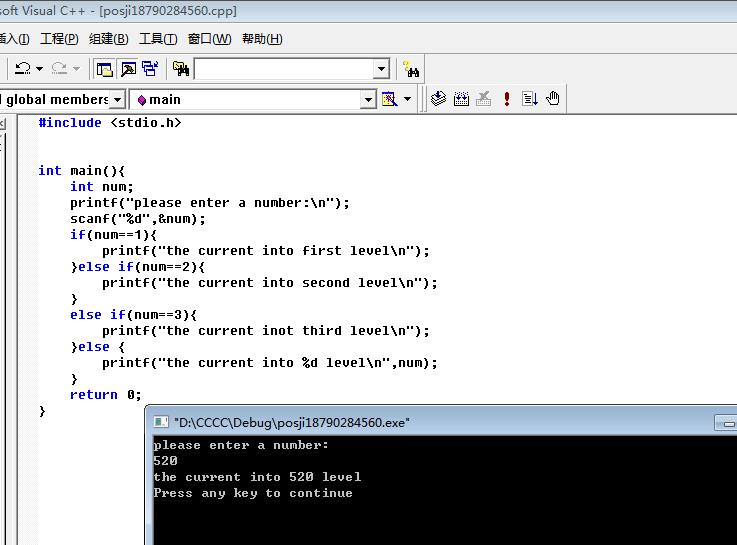Click the int num; declaration line
The width and height of the screenshot is (737, 545).
pos(102,187)
